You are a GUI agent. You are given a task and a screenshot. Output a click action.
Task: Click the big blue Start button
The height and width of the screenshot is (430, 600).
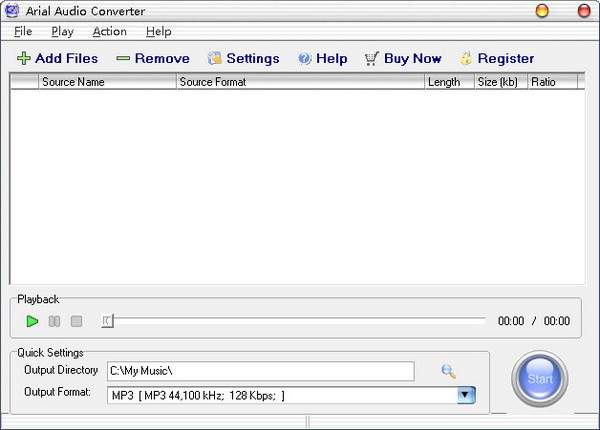[x=540, y=379]
